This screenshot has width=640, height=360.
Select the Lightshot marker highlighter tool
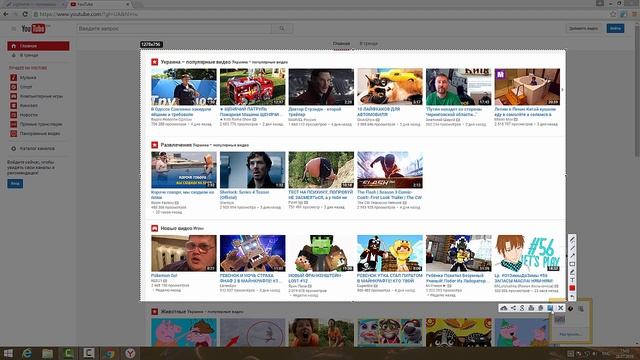[572, 272]
